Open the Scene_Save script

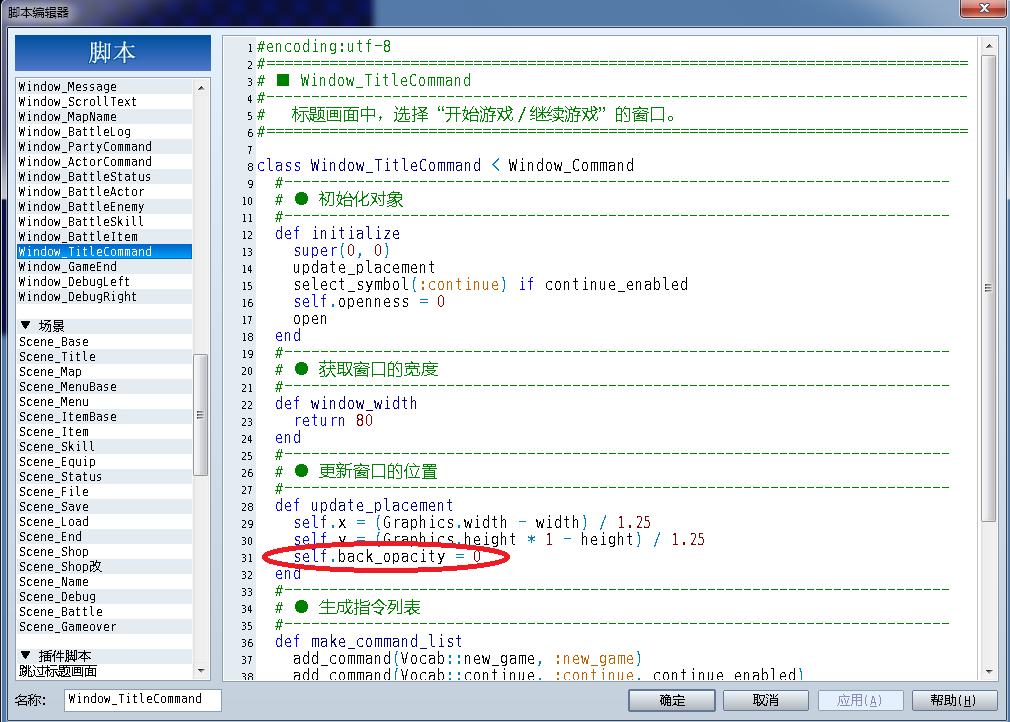tap(104, 506)
